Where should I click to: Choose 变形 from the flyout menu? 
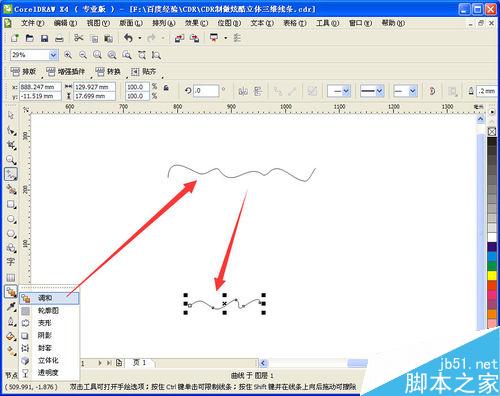(49, 323)
